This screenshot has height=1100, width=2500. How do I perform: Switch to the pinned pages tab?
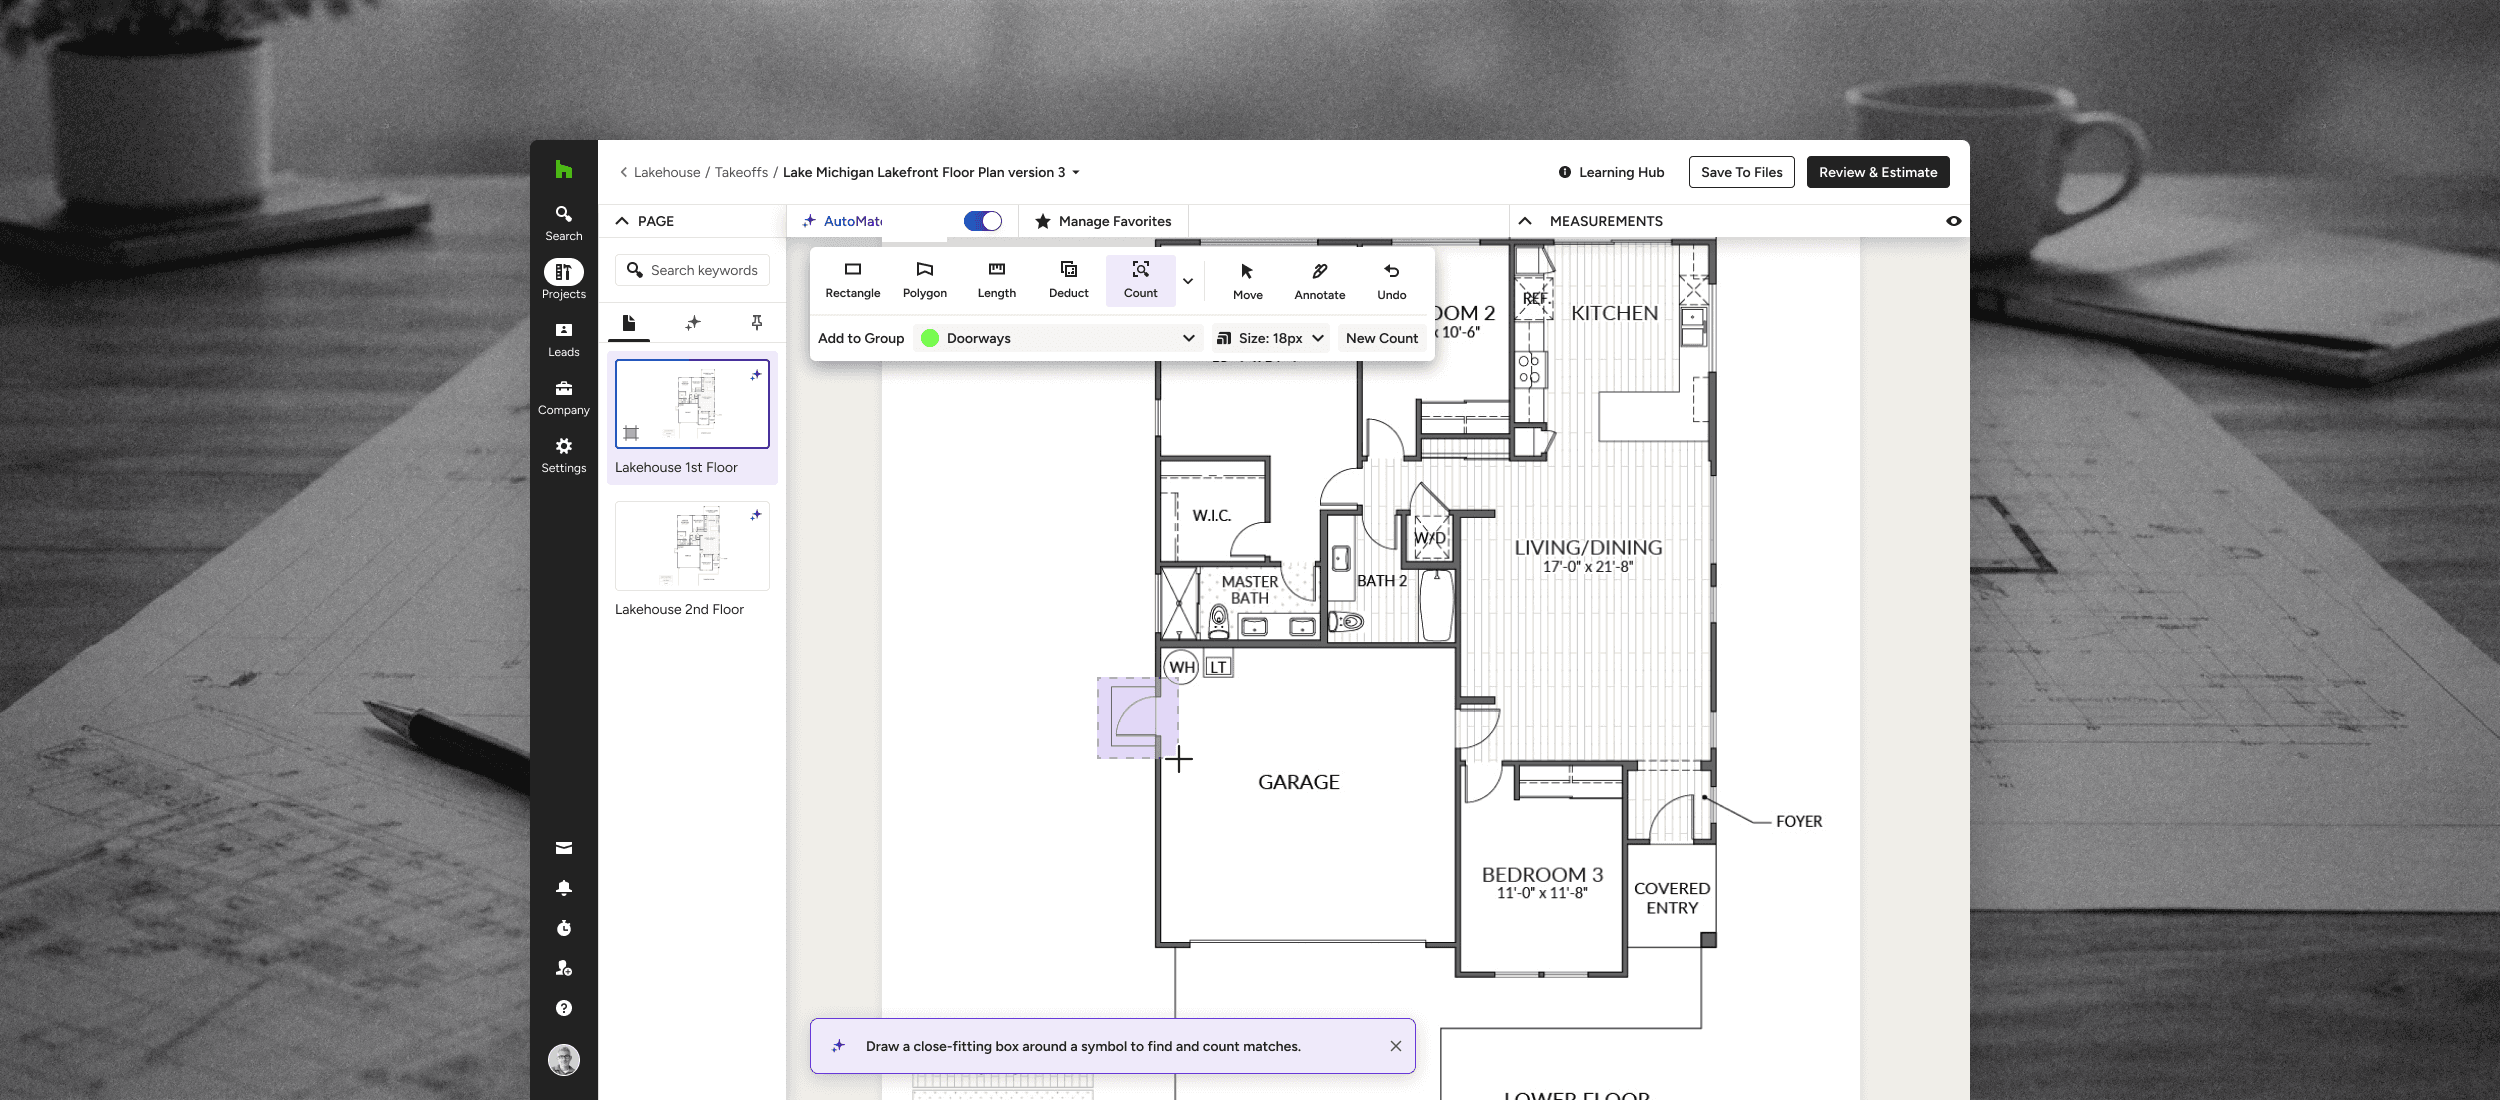tap(756, 322)
